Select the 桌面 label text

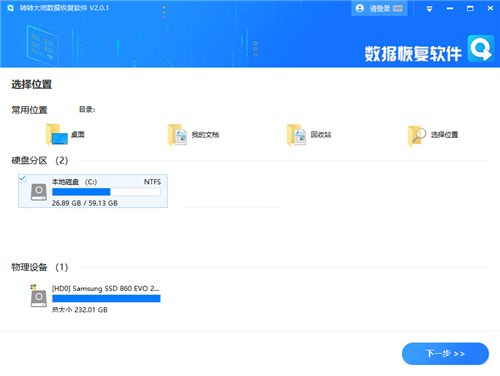78,135
